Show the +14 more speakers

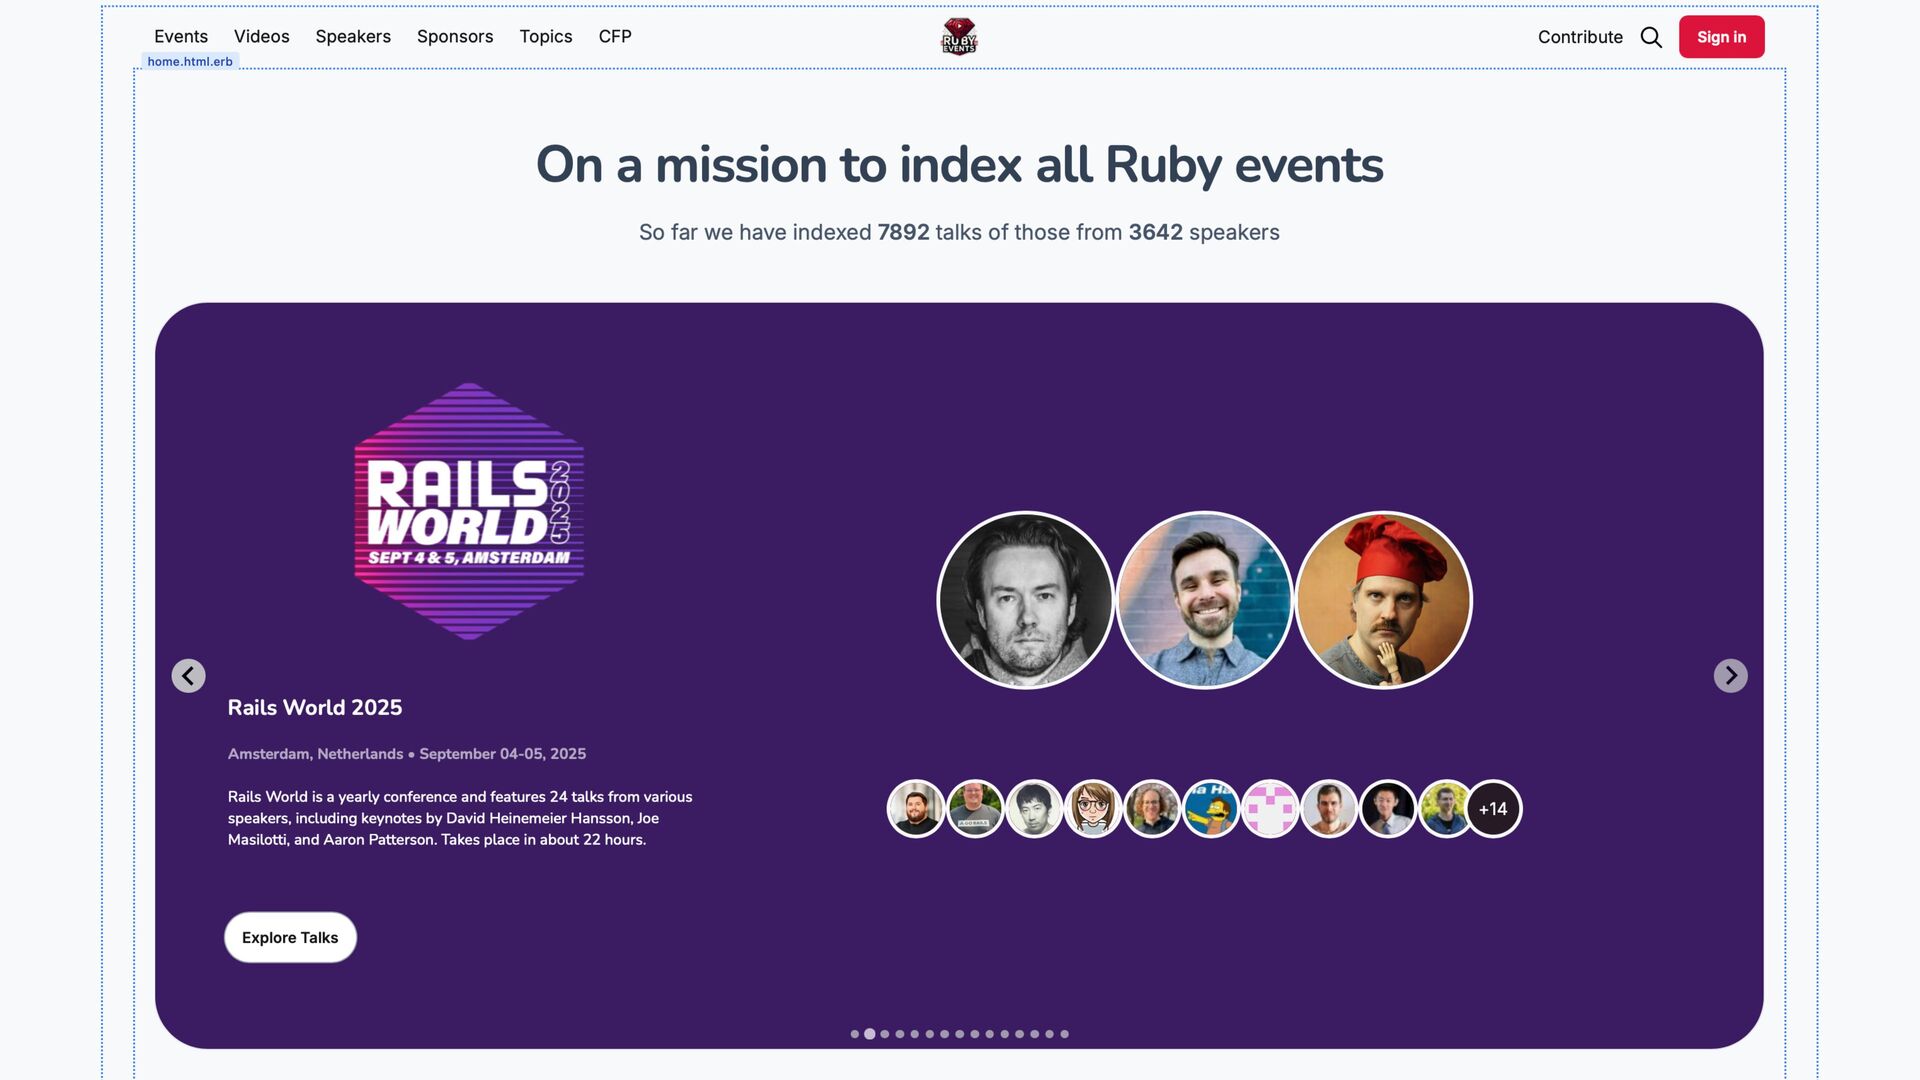tap(1494, 809)
